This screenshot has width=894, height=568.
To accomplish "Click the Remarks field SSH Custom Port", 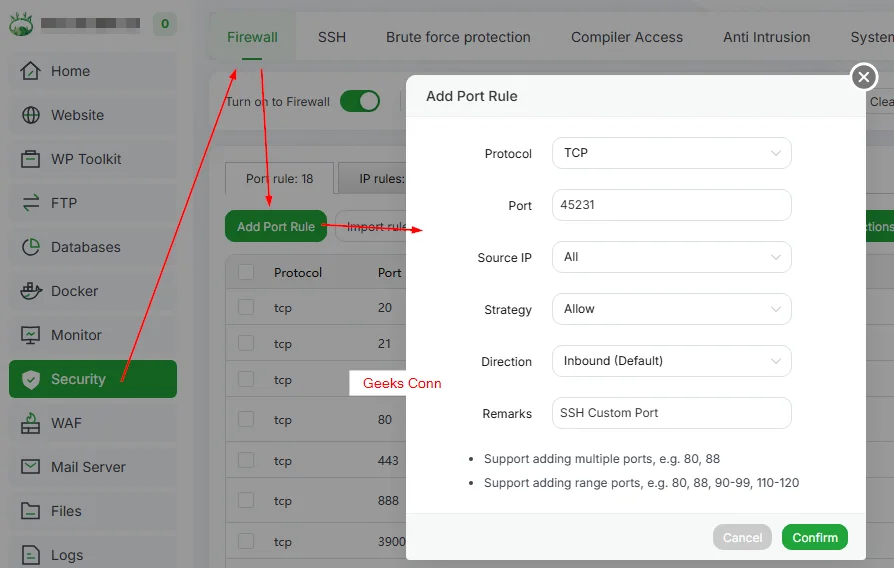I will tap(672, 413).
